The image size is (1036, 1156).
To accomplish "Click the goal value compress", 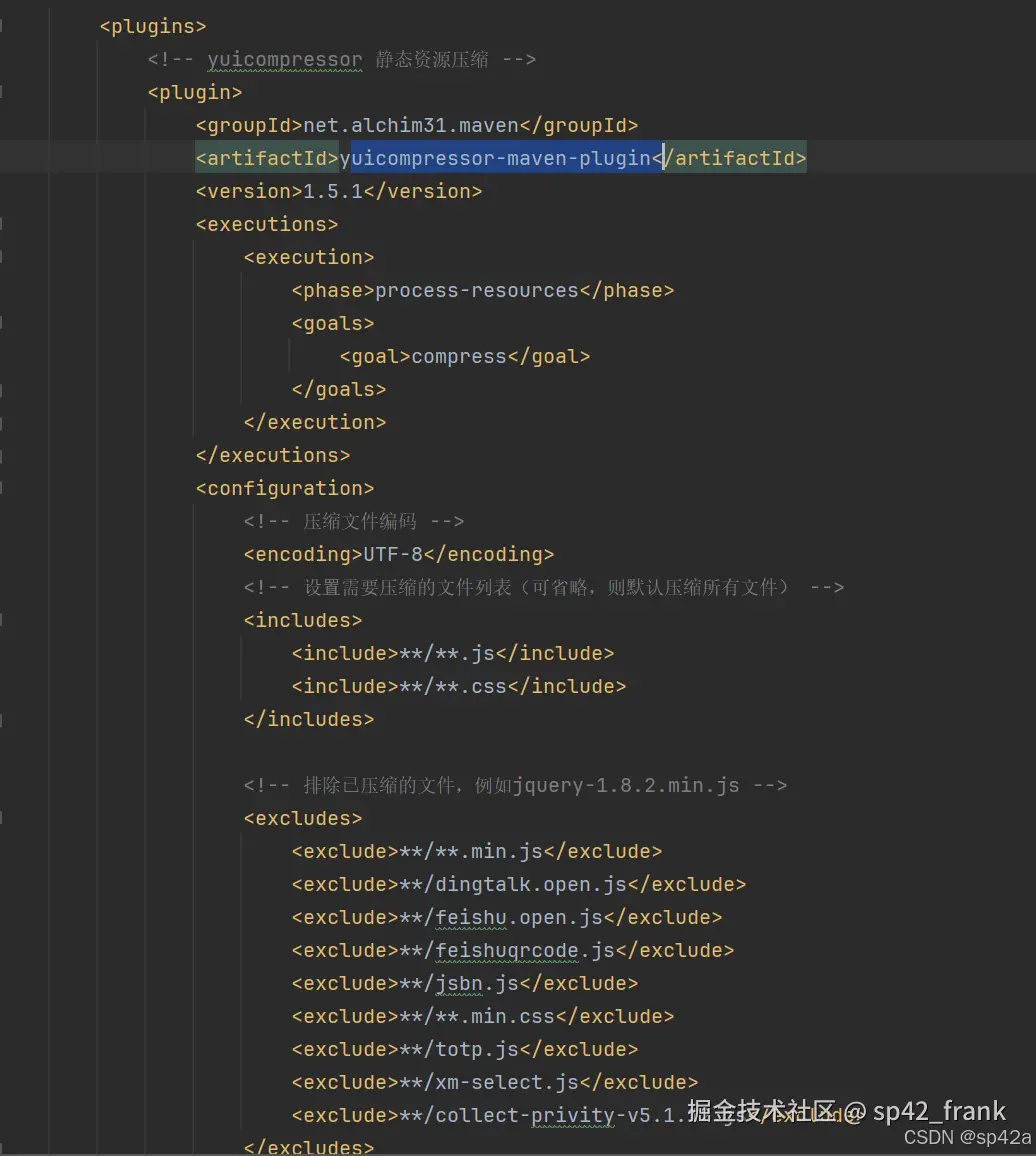I will [x=459, y=357].
